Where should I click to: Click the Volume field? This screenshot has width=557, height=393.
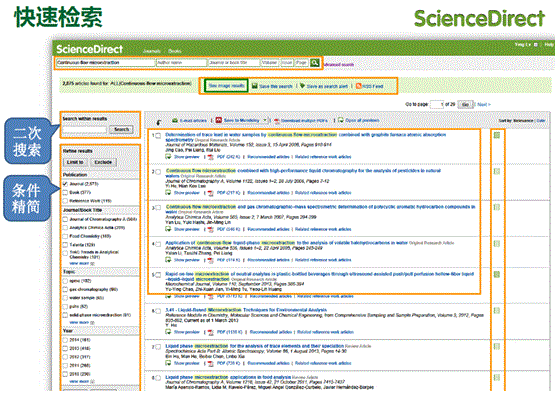click(x=270, y=63)
